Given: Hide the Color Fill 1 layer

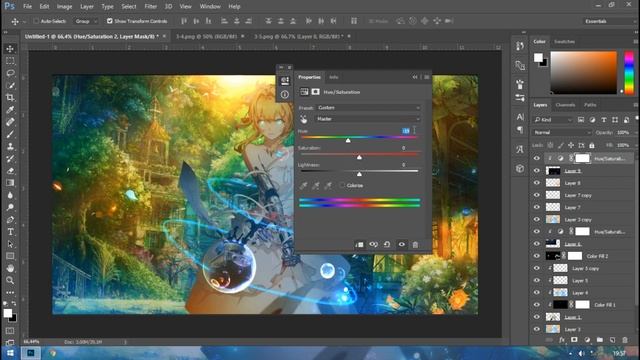Looking at the screenshot, I should pos(537,305).
